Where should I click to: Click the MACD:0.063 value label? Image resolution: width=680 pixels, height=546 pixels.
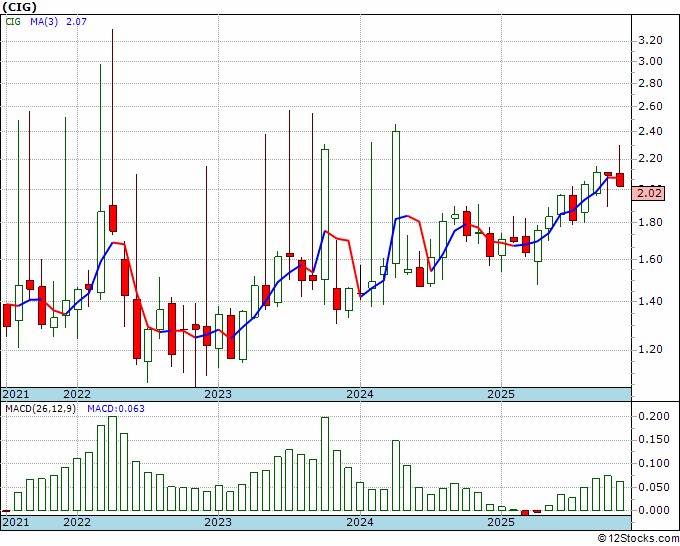click(116, 409)
